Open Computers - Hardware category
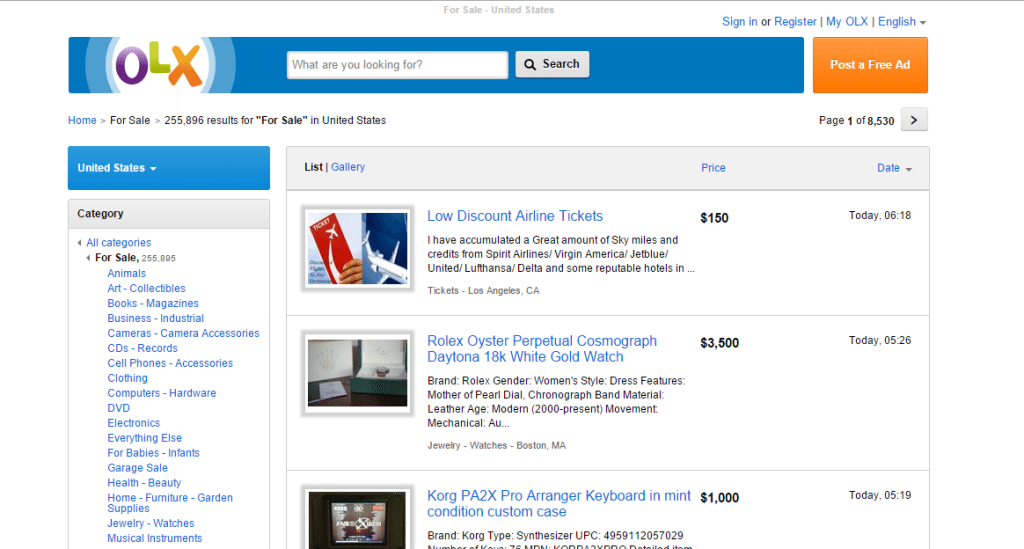Screen dimensions: 1024x549 point(161,394)
